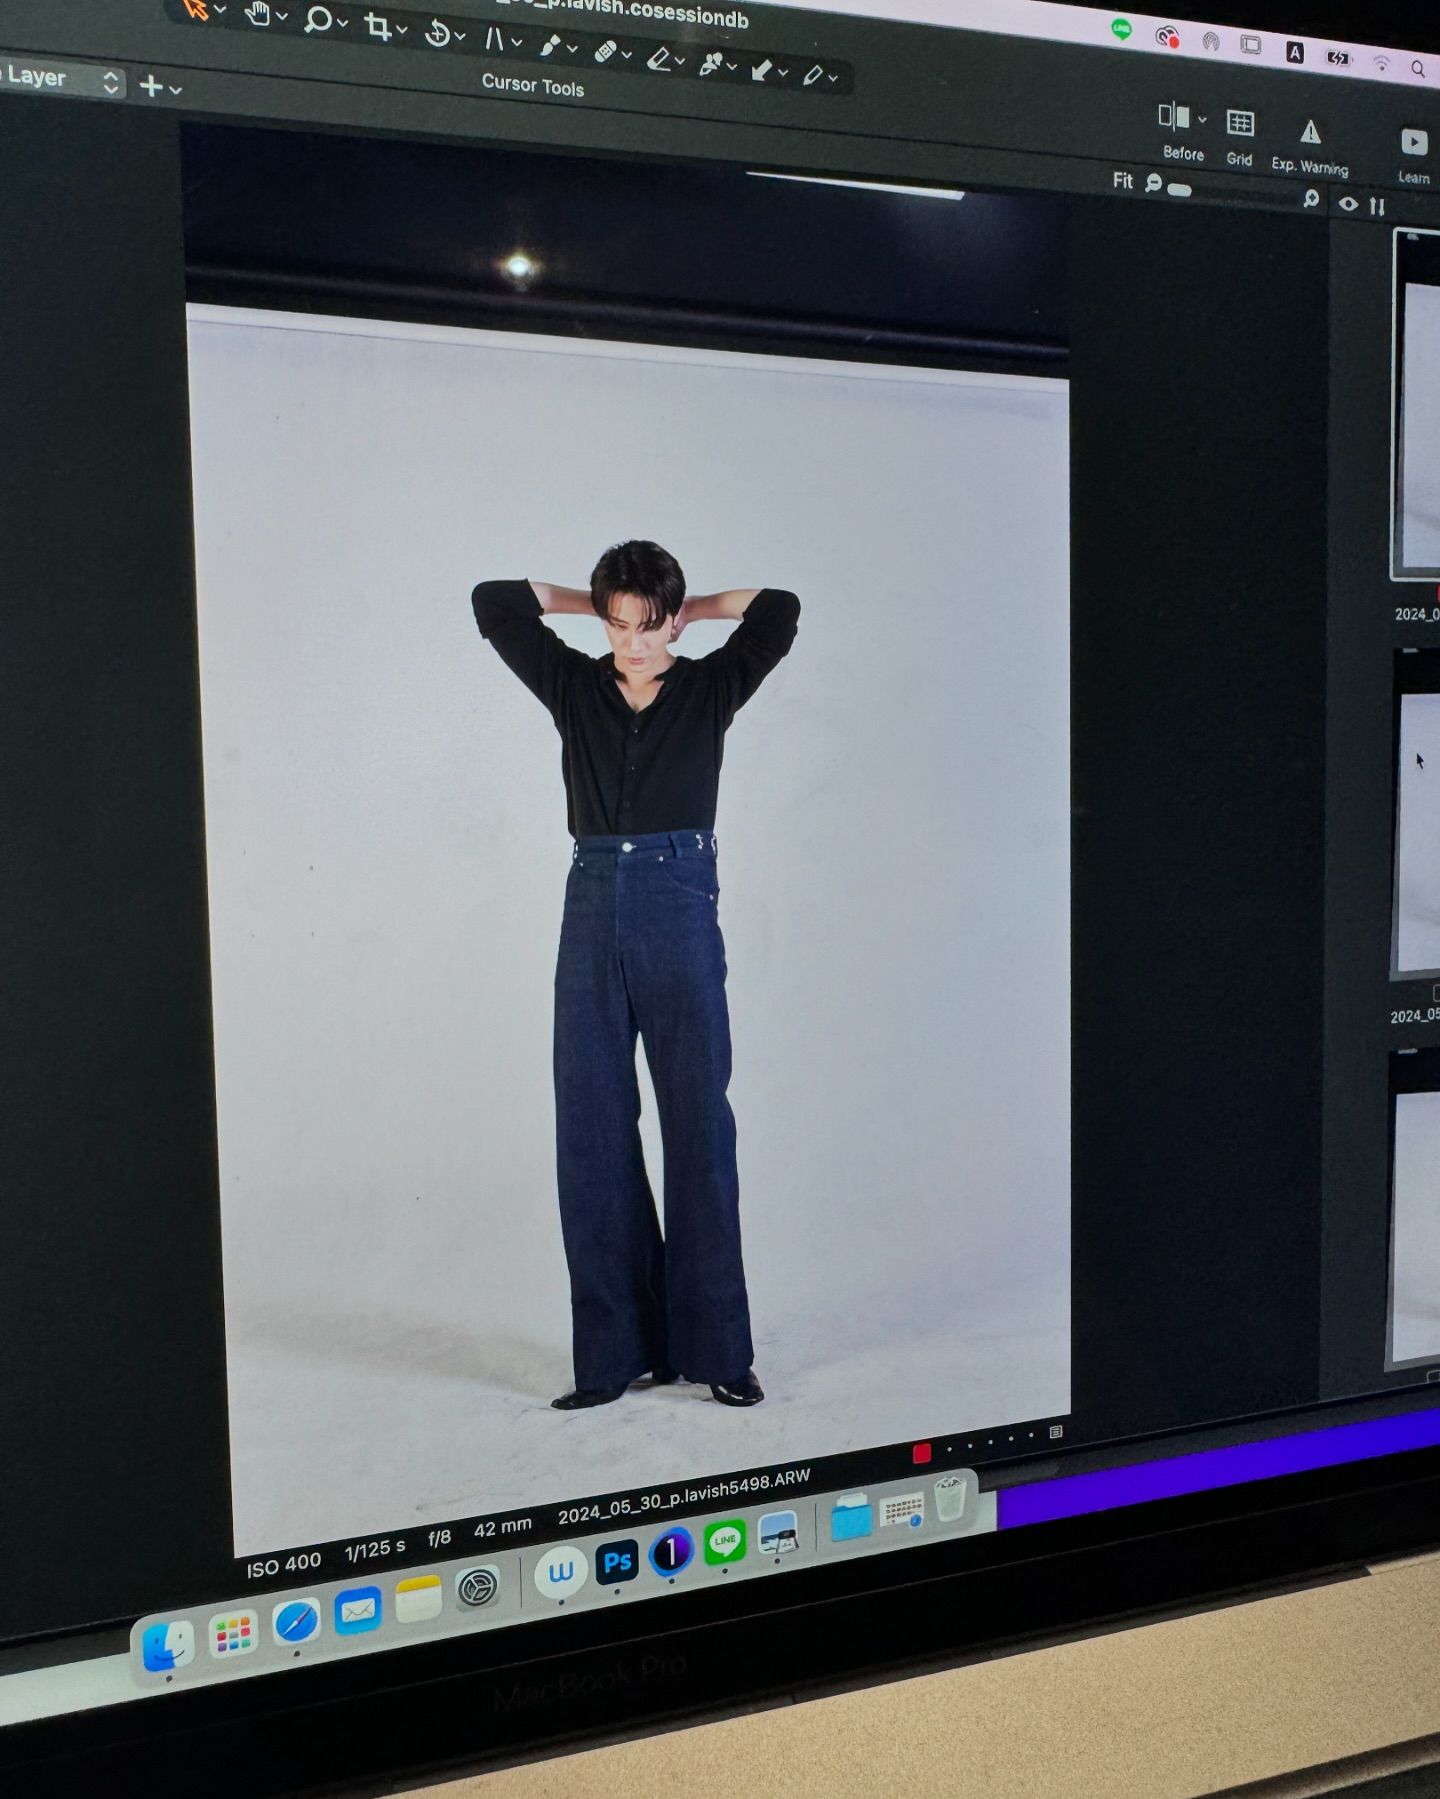Open Launchpad from the Dock
Image resolution: width=1440 pixels, height=1799 pixels.
[x=233, y=1636]
